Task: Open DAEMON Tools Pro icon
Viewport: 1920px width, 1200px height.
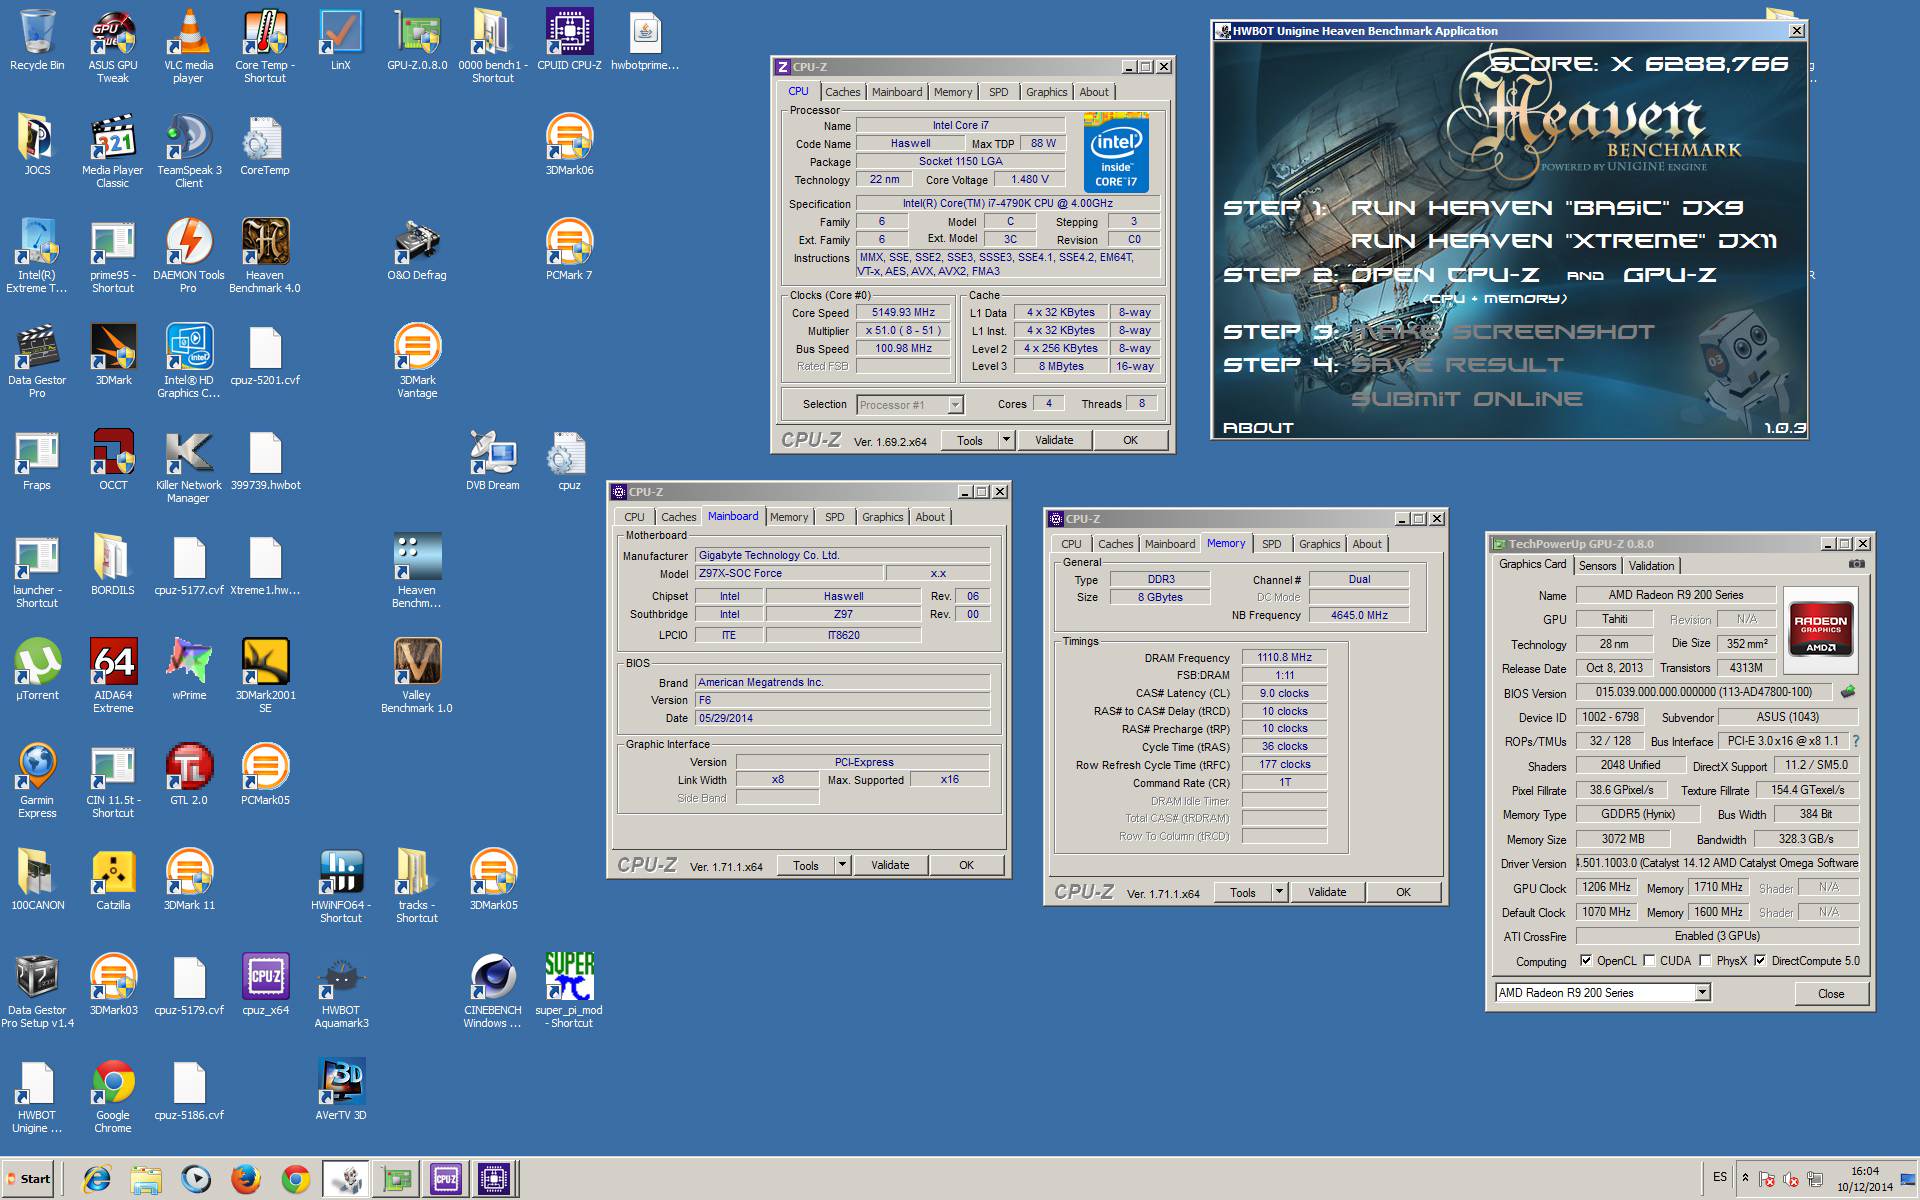Action: pyautogui.click(x=188, y=255)
